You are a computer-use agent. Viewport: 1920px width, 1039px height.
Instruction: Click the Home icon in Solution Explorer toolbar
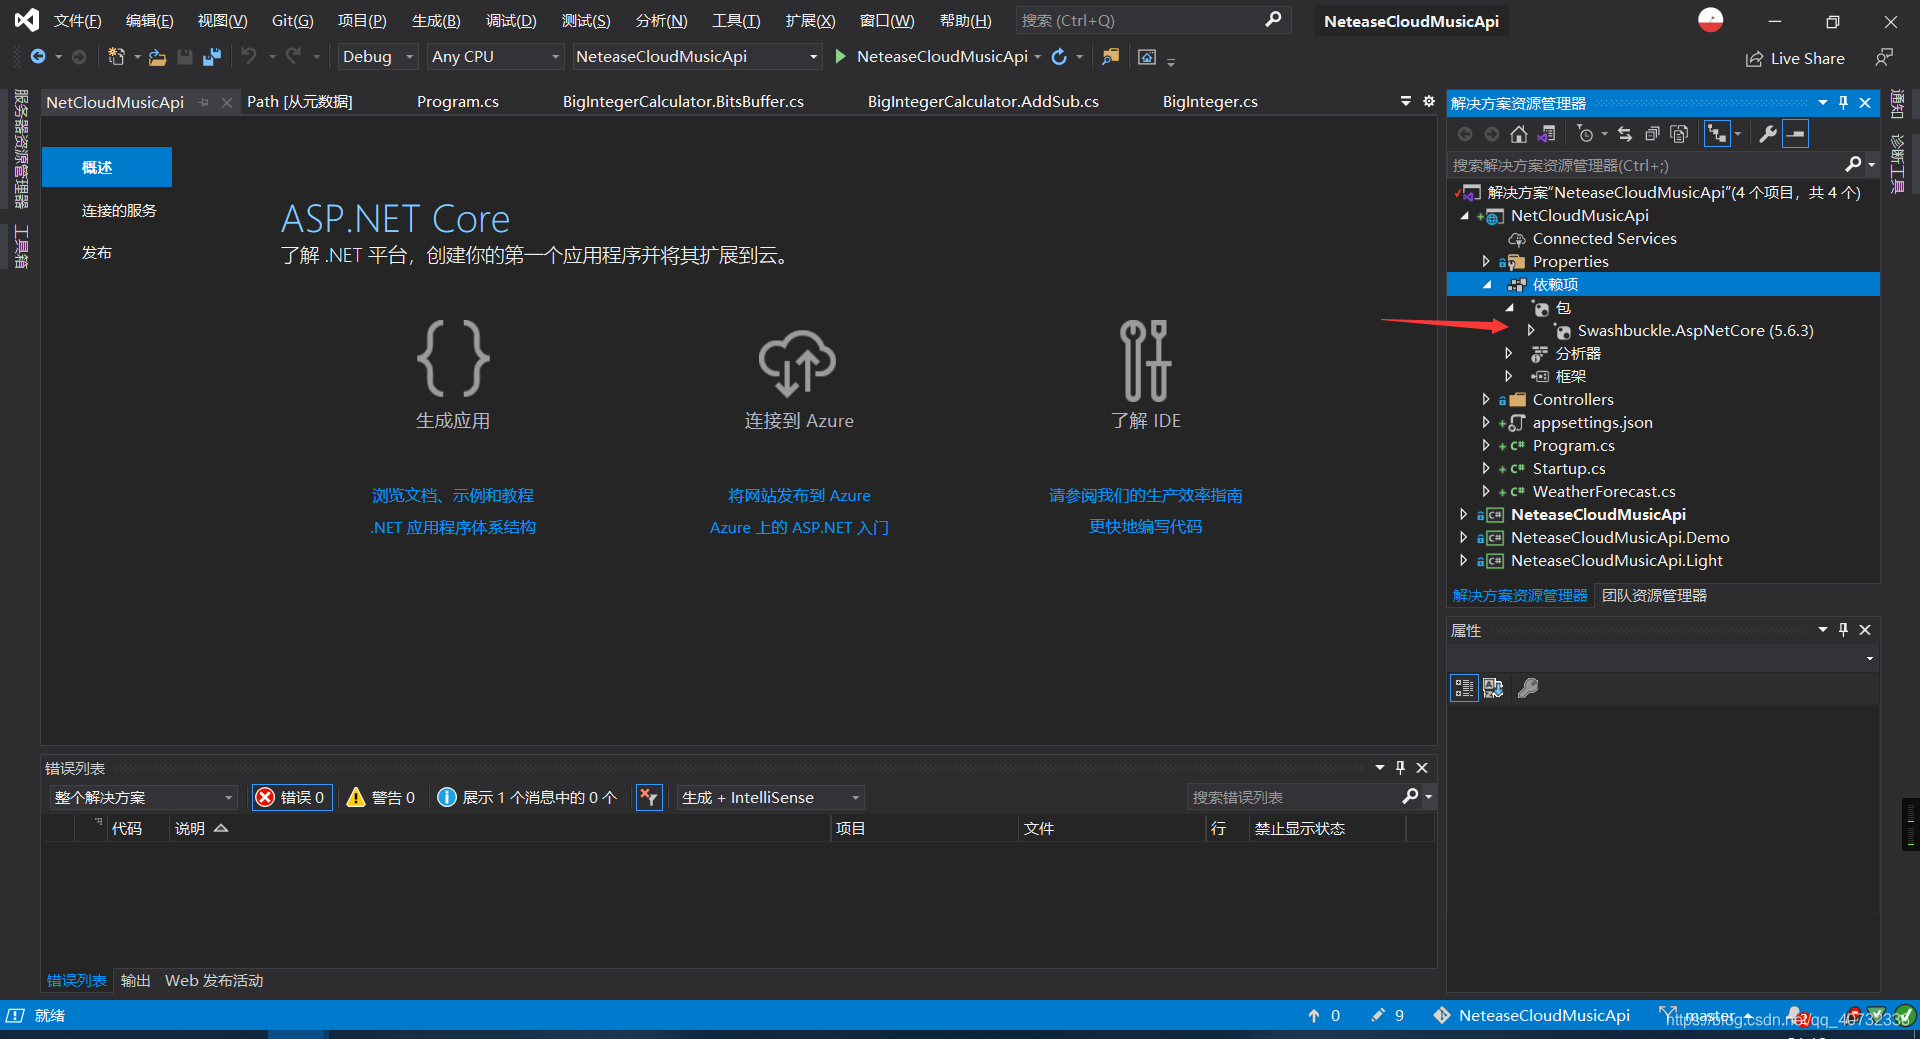coord(1518,134)
